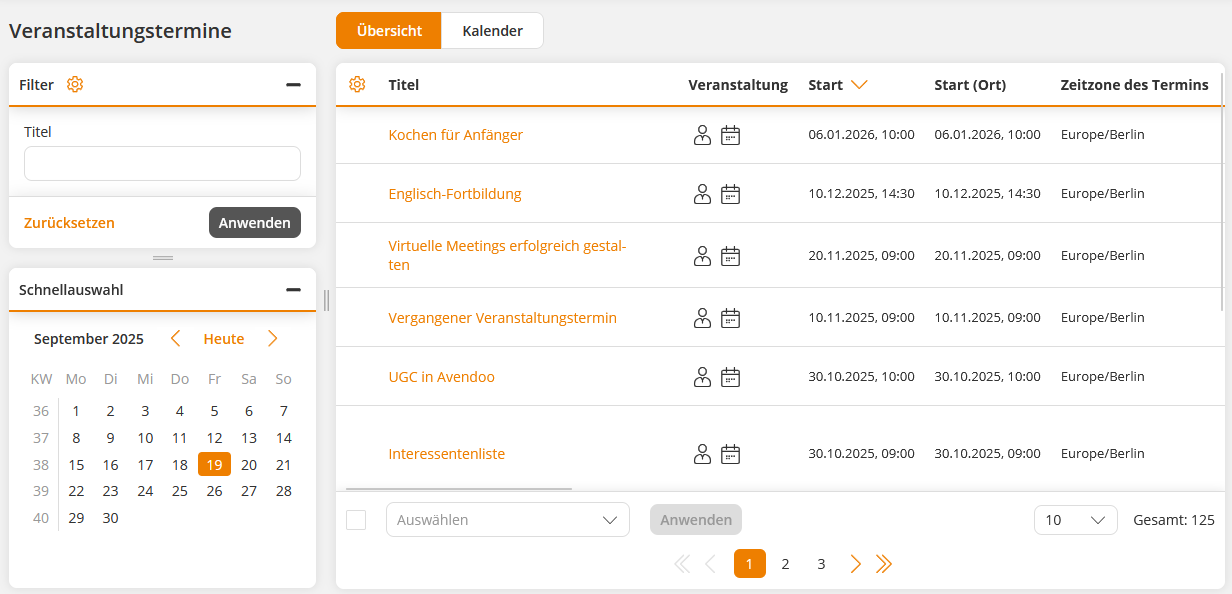
Task: Click calendar icon for Englisch-Fortbildung row
Action: [731, 194]
